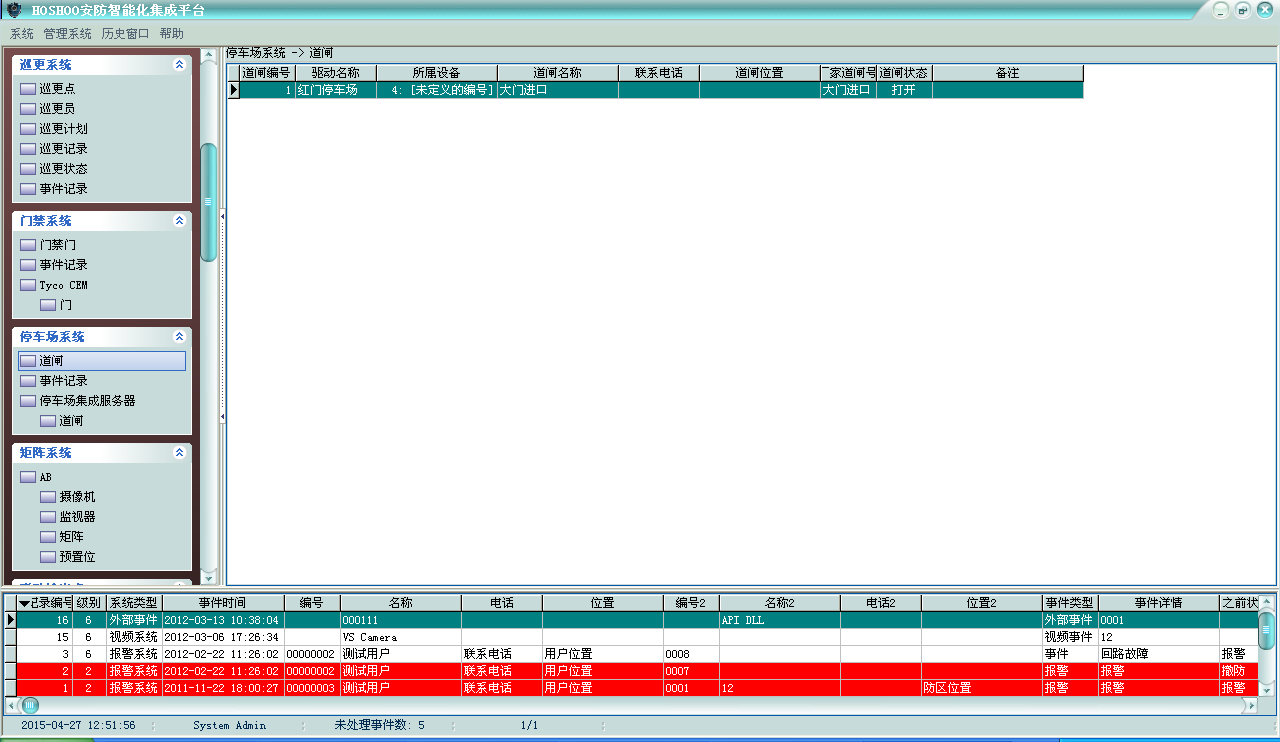
Task: Open the 预置位 item icon
Action: pyautogui.click(x=47, y=557)
